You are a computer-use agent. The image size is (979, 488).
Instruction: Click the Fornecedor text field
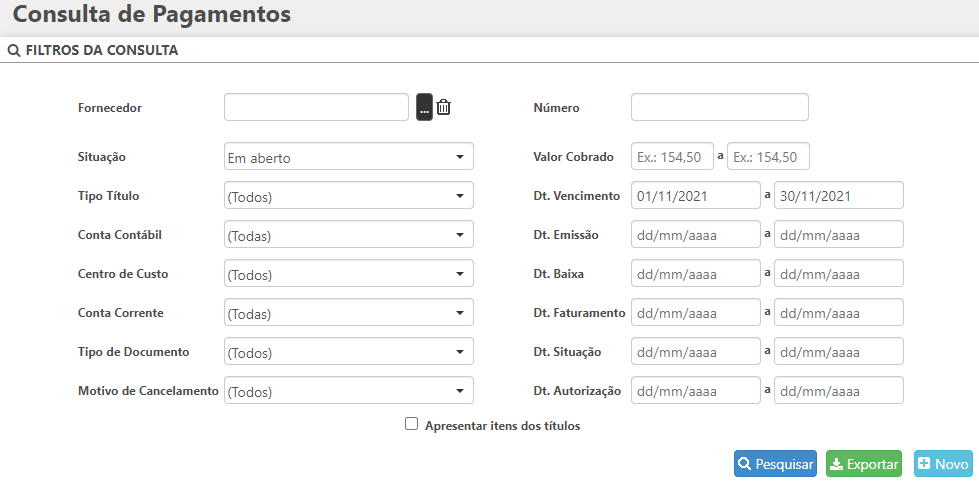(x=316, y=107)
